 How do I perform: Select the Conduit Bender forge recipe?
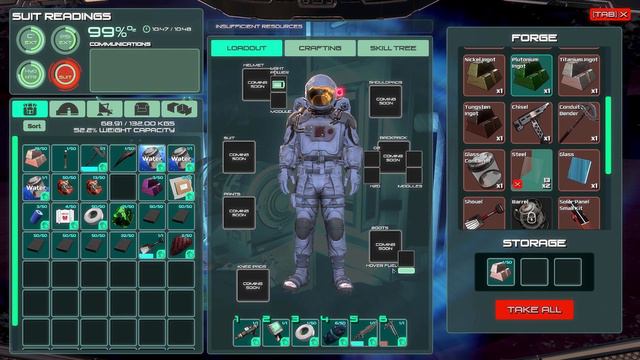(579, 123)
